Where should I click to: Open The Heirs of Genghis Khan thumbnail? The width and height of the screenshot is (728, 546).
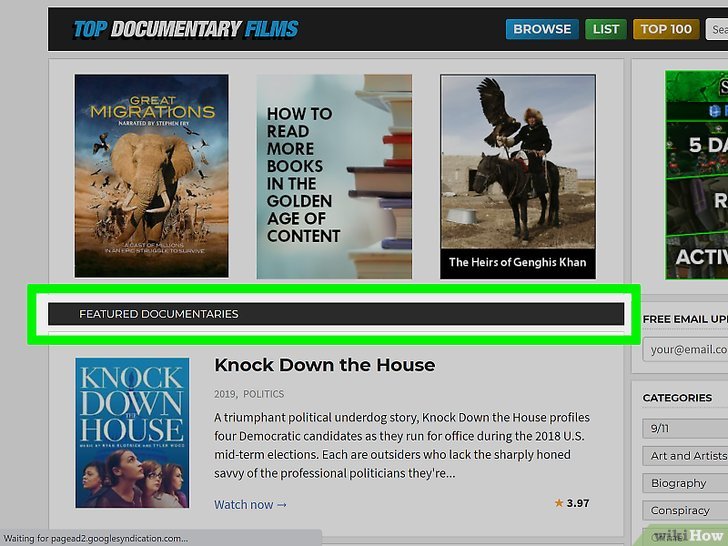pyautogui.click(x=518, y=176)
